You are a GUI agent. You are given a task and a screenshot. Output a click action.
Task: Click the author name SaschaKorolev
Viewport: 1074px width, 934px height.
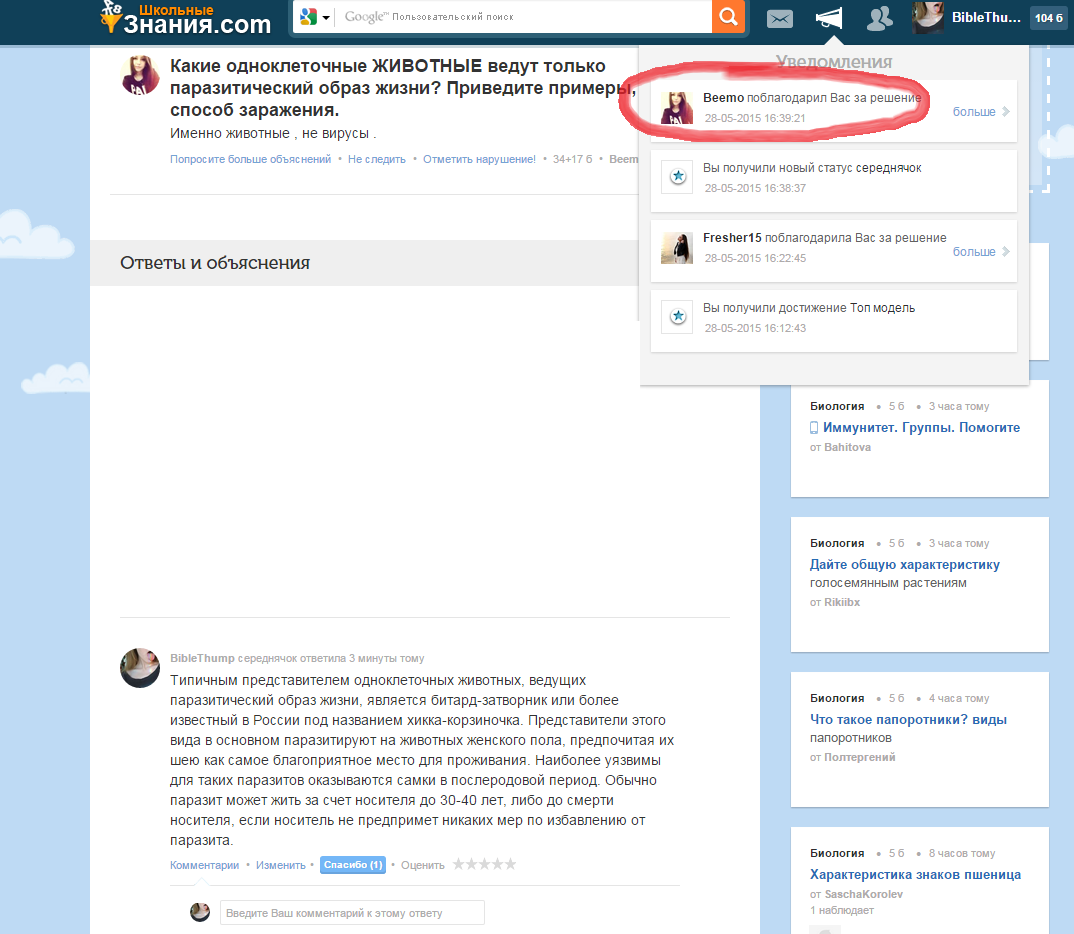864,894
